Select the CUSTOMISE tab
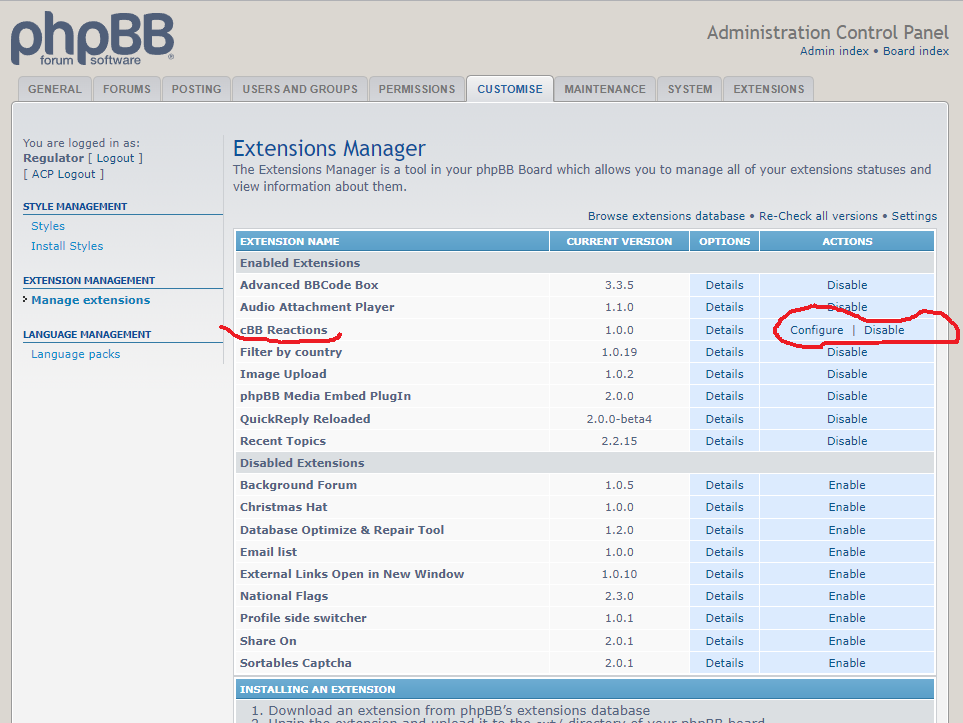The height and width of the screenshot is (723, 963). 510,89
